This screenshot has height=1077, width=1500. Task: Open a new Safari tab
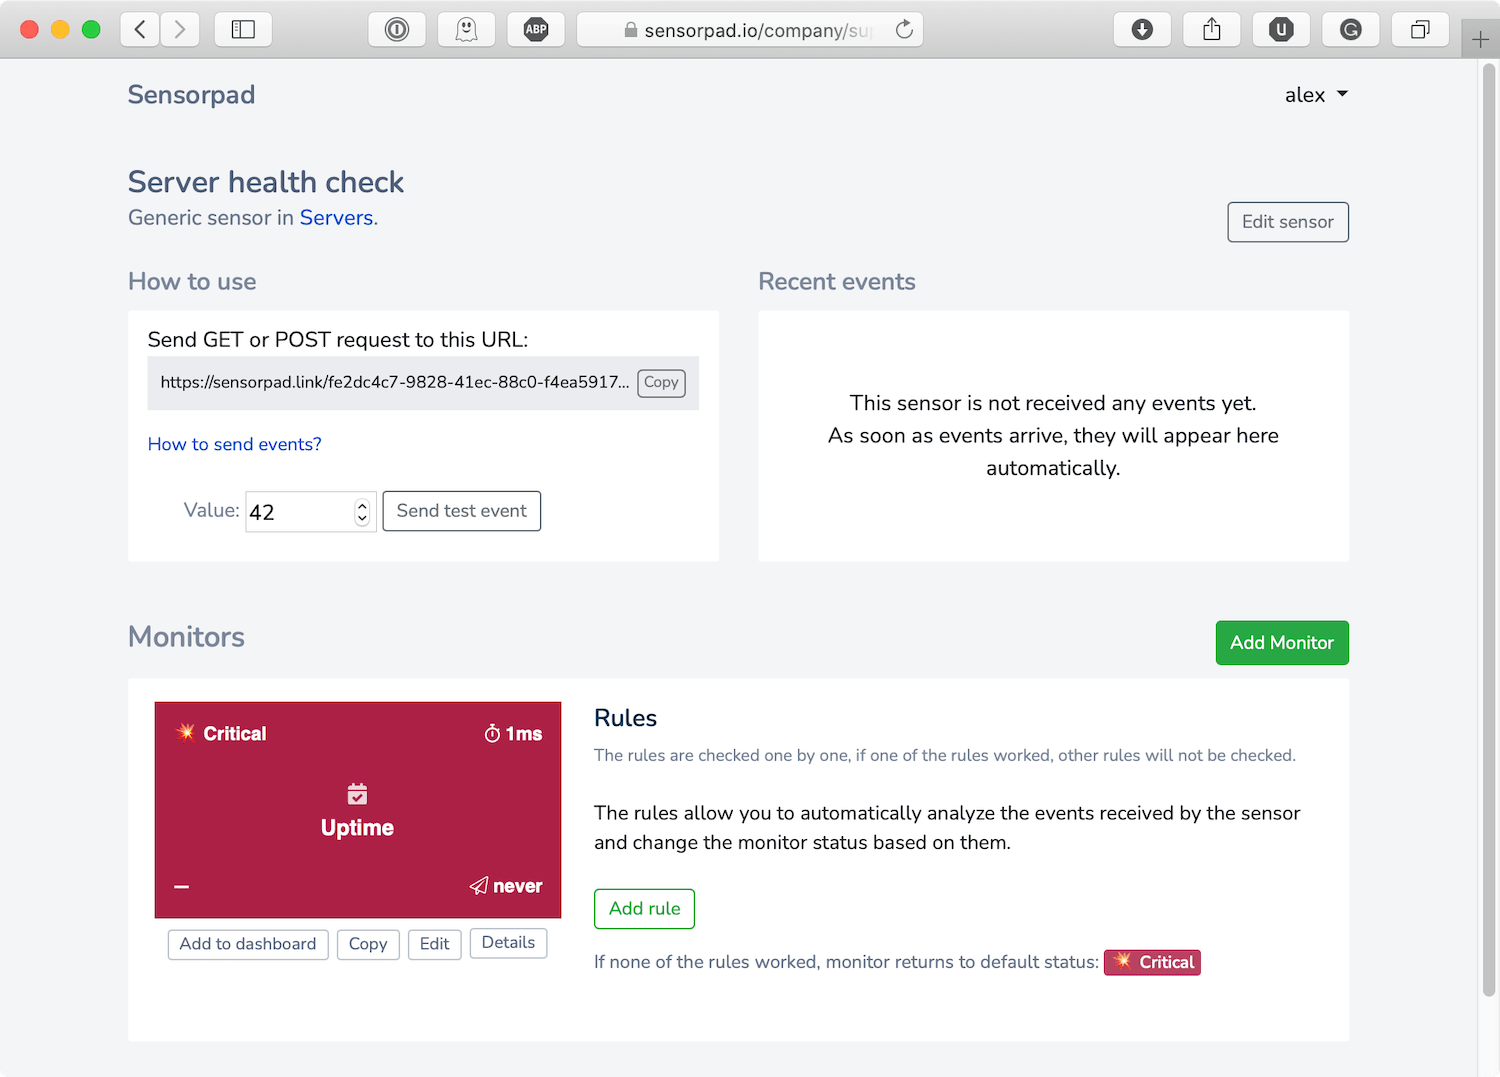[1481, 40]
